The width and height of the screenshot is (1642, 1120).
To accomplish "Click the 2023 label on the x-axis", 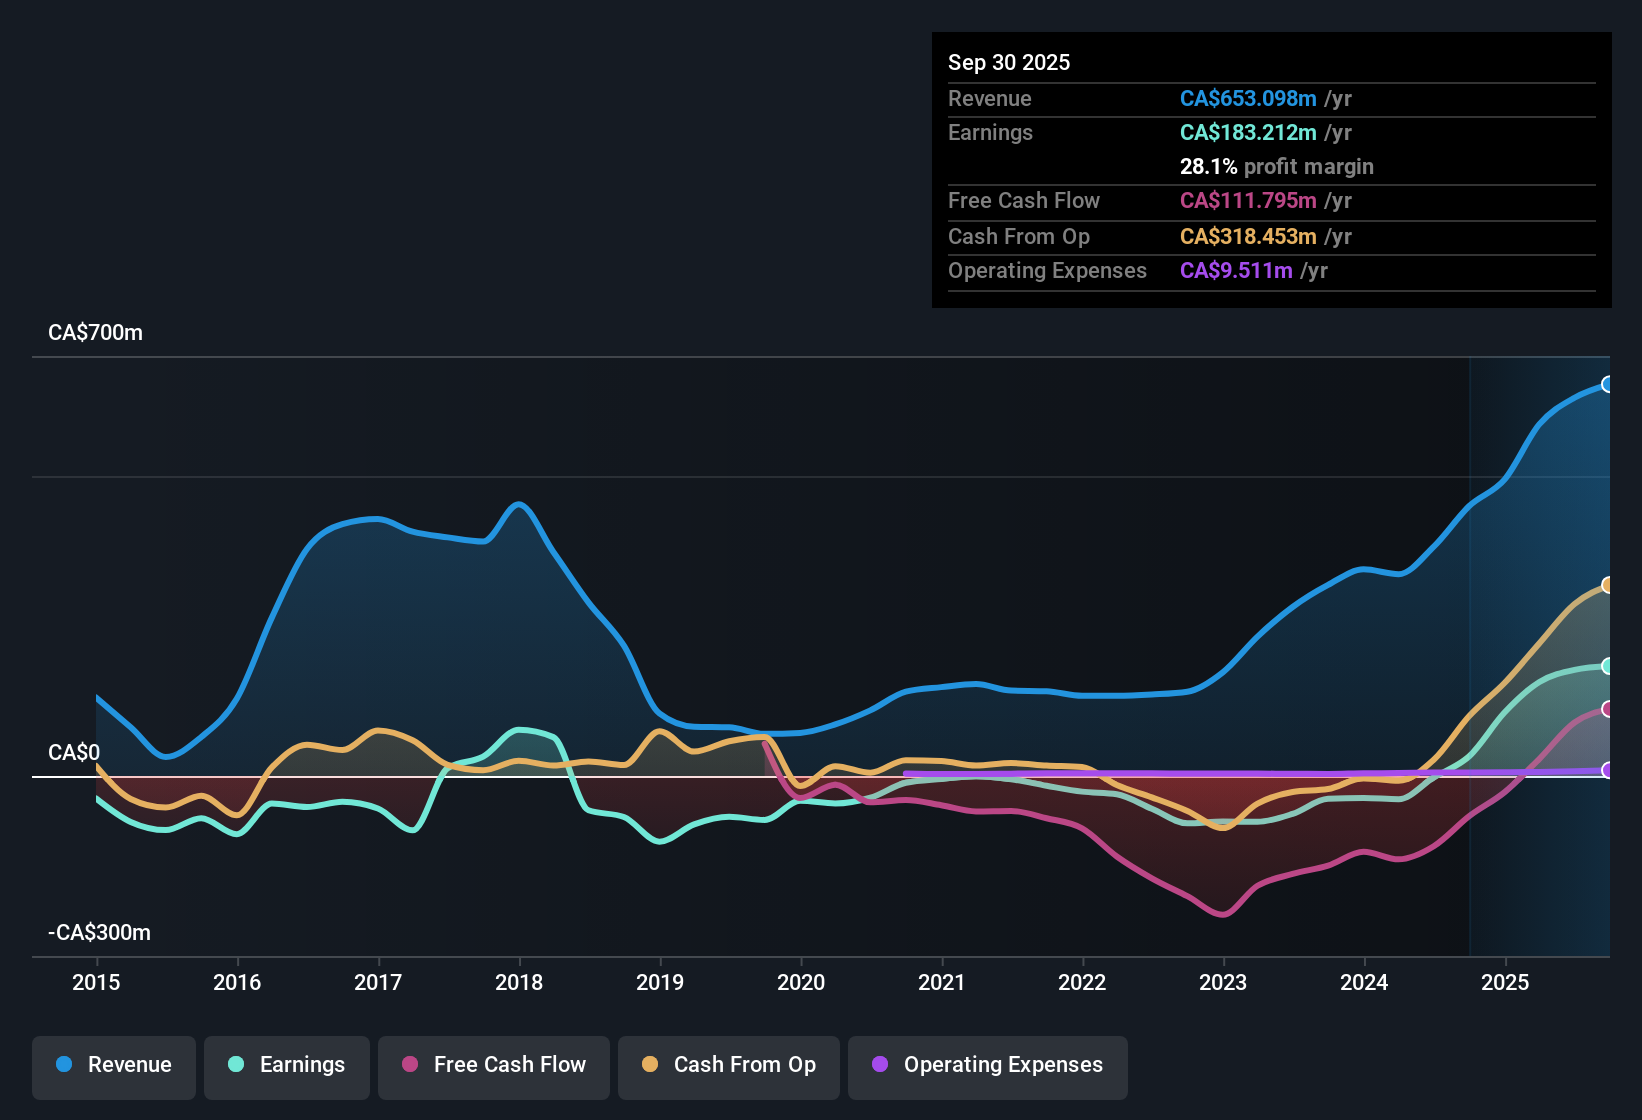I will pyautogui.click(x=1223, y=982).
